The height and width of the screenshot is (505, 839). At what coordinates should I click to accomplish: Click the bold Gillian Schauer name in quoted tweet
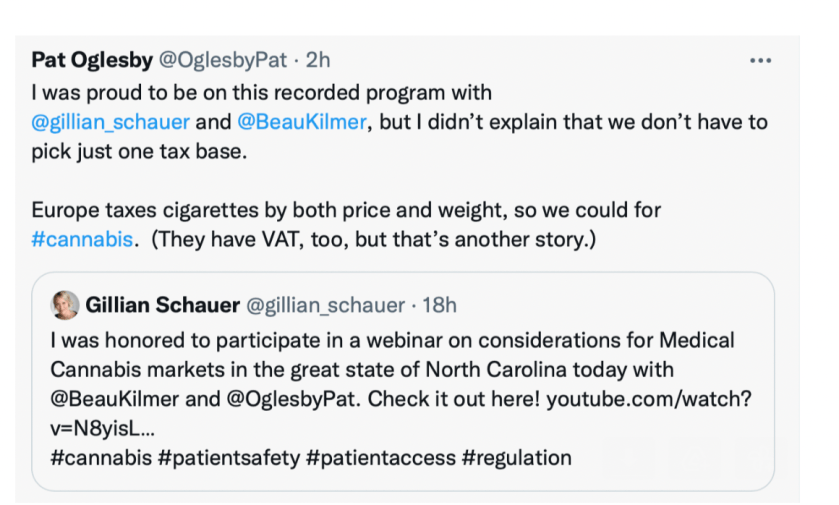point(162,305)
